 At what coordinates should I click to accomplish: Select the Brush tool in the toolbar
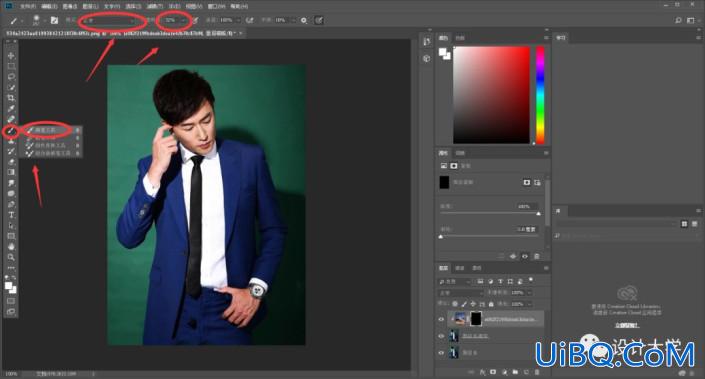[11, 131]
